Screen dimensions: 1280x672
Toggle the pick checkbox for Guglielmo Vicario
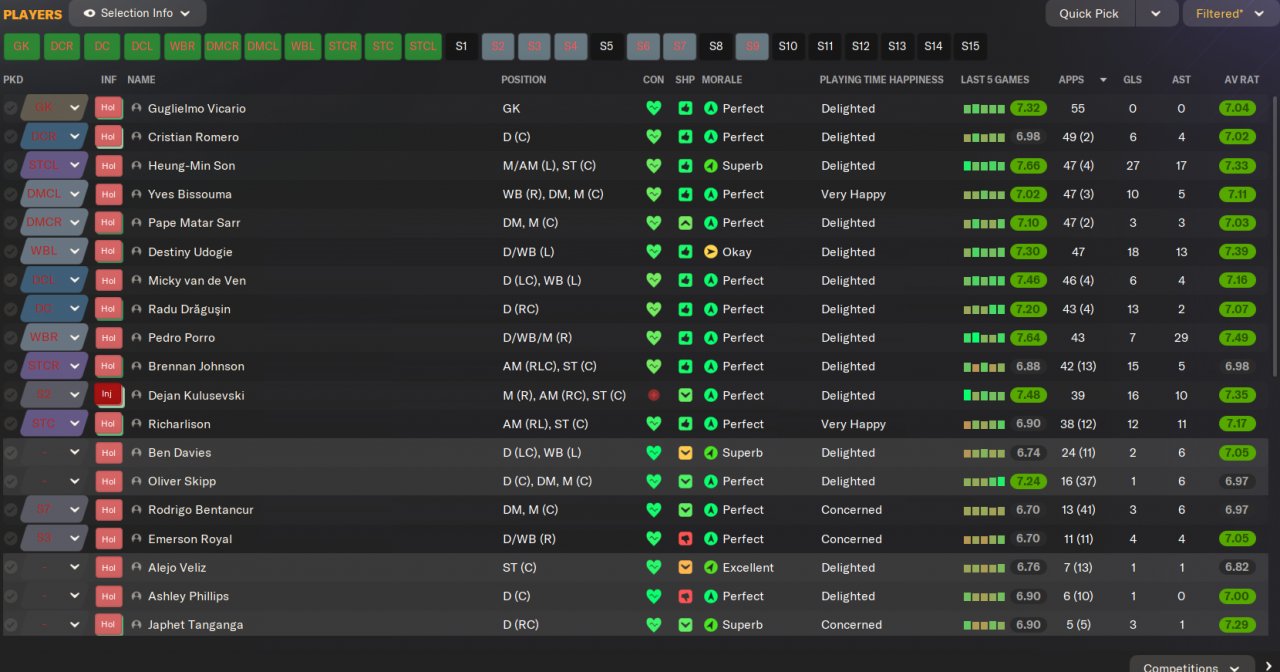[x=10, y=108]
